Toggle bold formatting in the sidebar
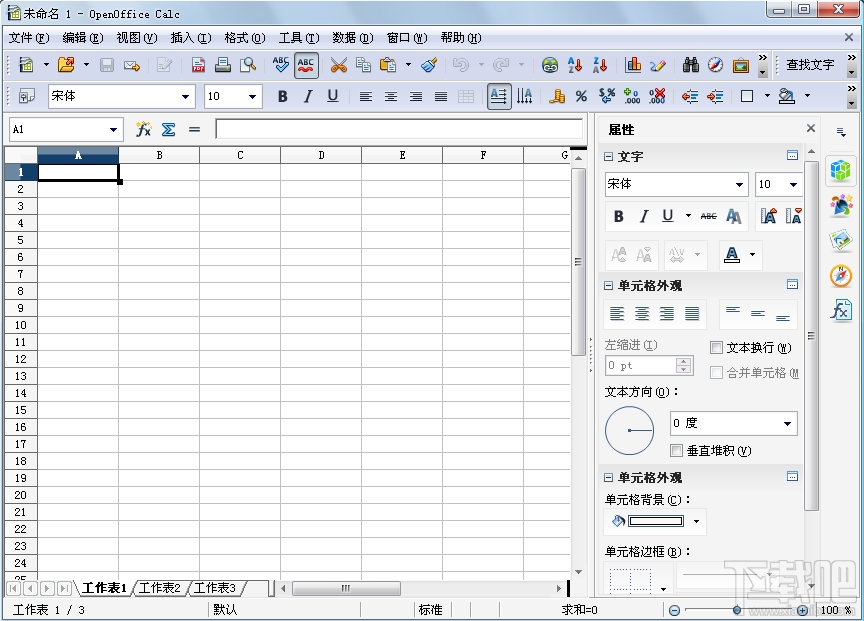864x621 pixels. pyautogui.click(x=619, y=216)
